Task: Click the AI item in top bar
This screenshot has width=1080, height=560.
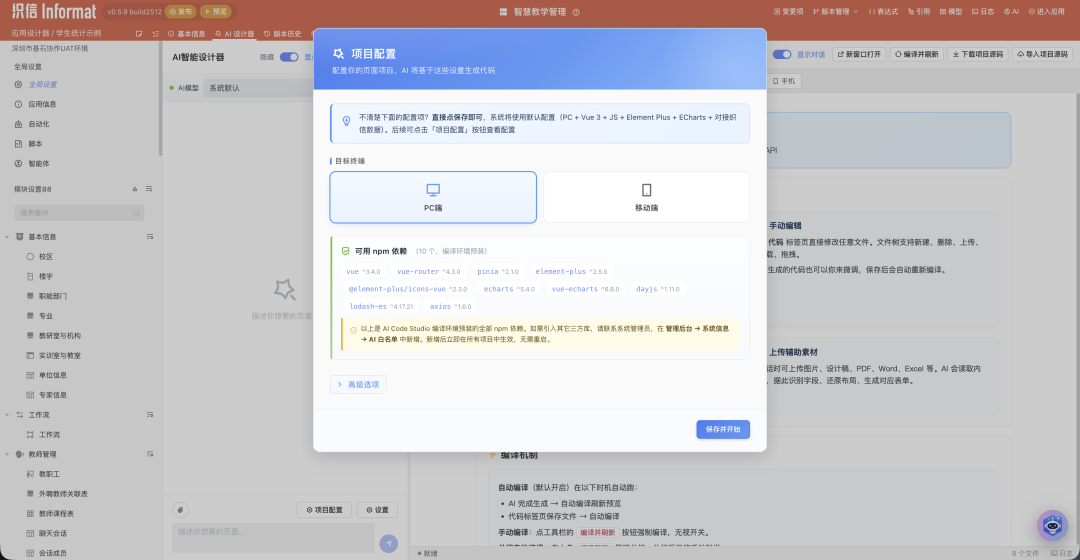Action: [1011, 12]
